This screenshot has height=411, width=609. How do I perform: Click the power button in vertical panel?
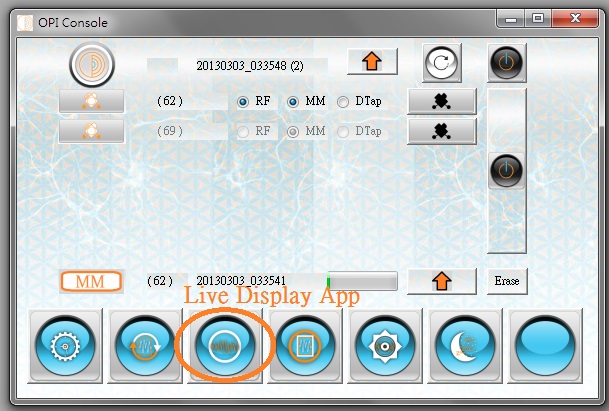(506, 171)
